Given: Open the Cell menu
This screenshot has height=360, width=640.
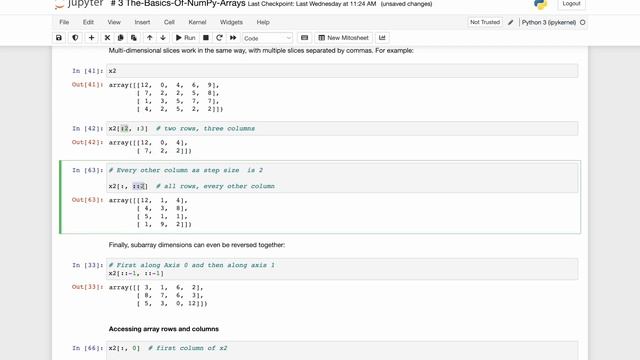Looking at the screenshot, I should [169, 22].
